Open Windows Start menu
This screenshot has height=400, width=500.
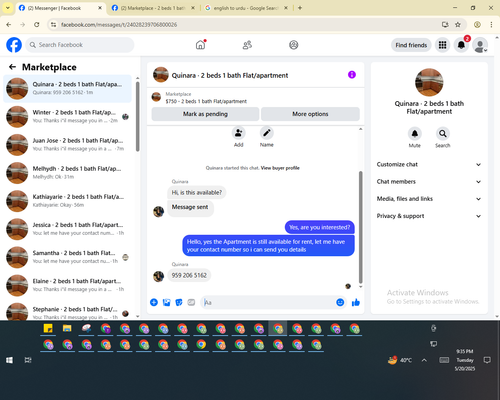point(9,360)
